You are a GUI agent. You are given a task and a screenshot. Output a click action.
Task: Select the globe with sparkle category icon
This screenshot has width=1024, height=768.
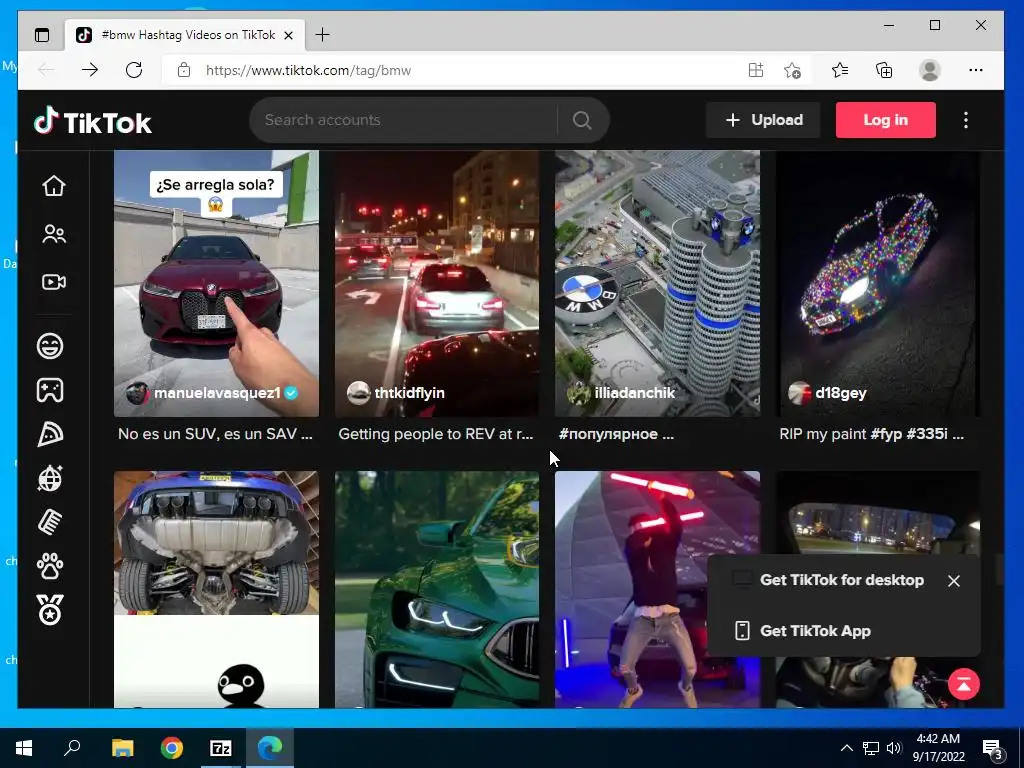(x=50, y=478)
